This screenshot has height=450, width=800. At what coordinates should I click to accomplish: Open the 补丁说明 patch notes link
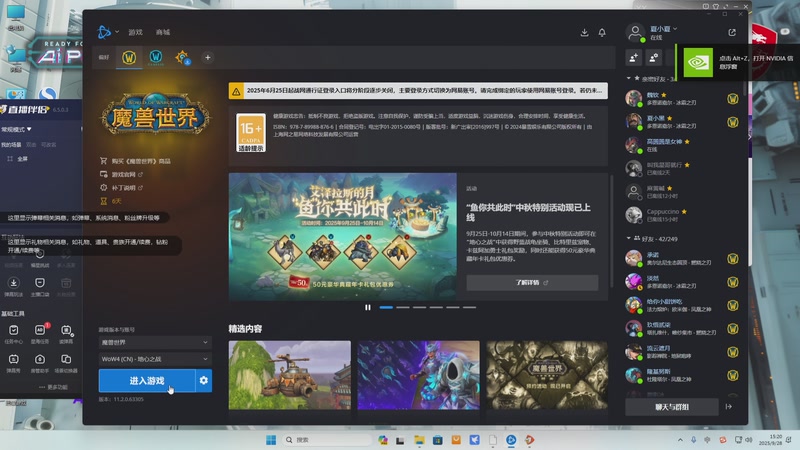[123, 188]
